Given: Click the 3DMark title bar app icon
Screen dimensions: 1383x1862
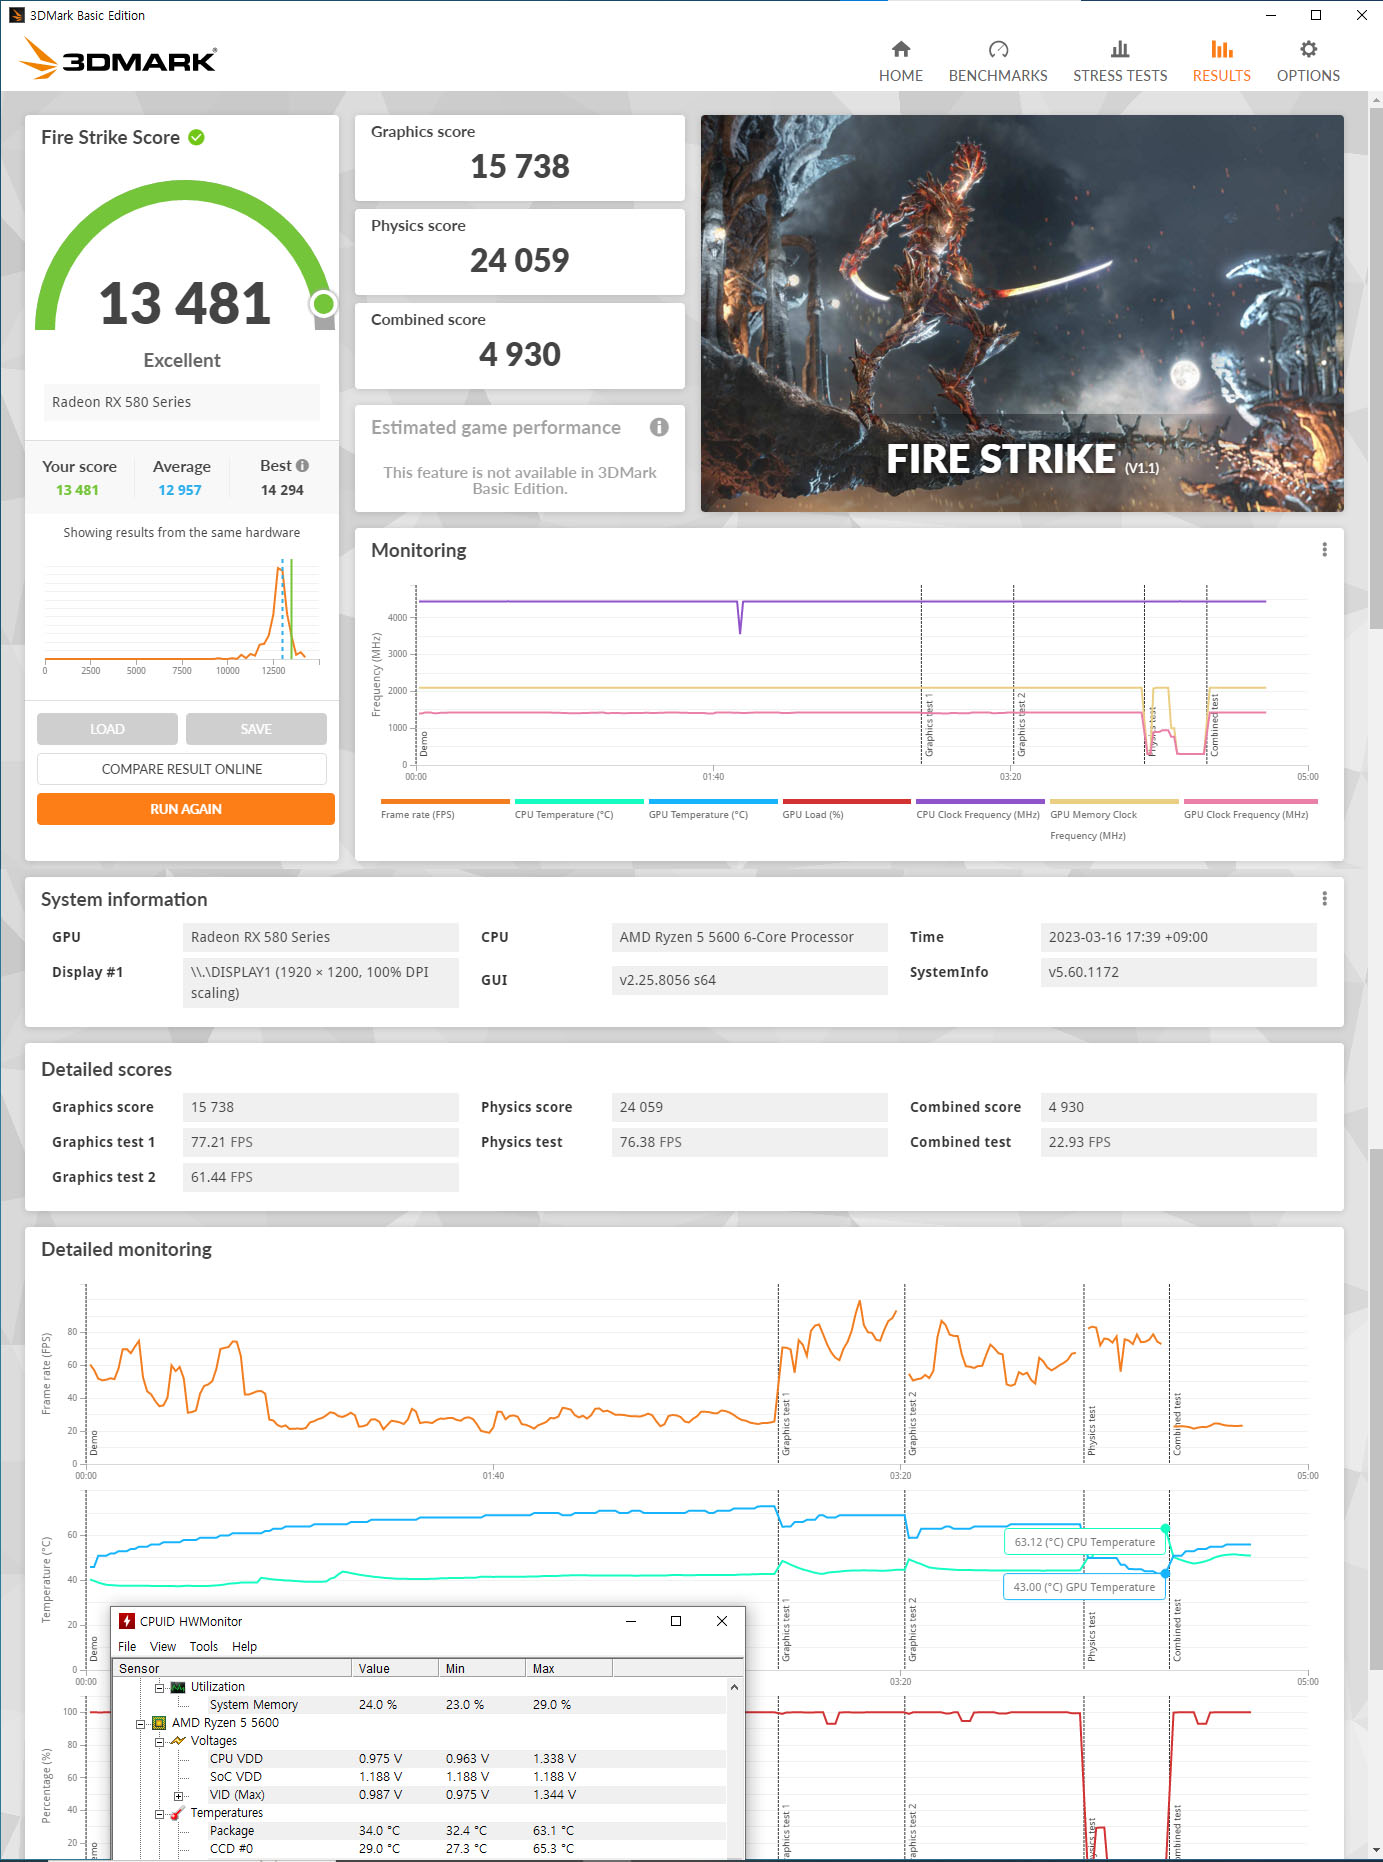Looking at the screenshot, I should pos(16,15).
